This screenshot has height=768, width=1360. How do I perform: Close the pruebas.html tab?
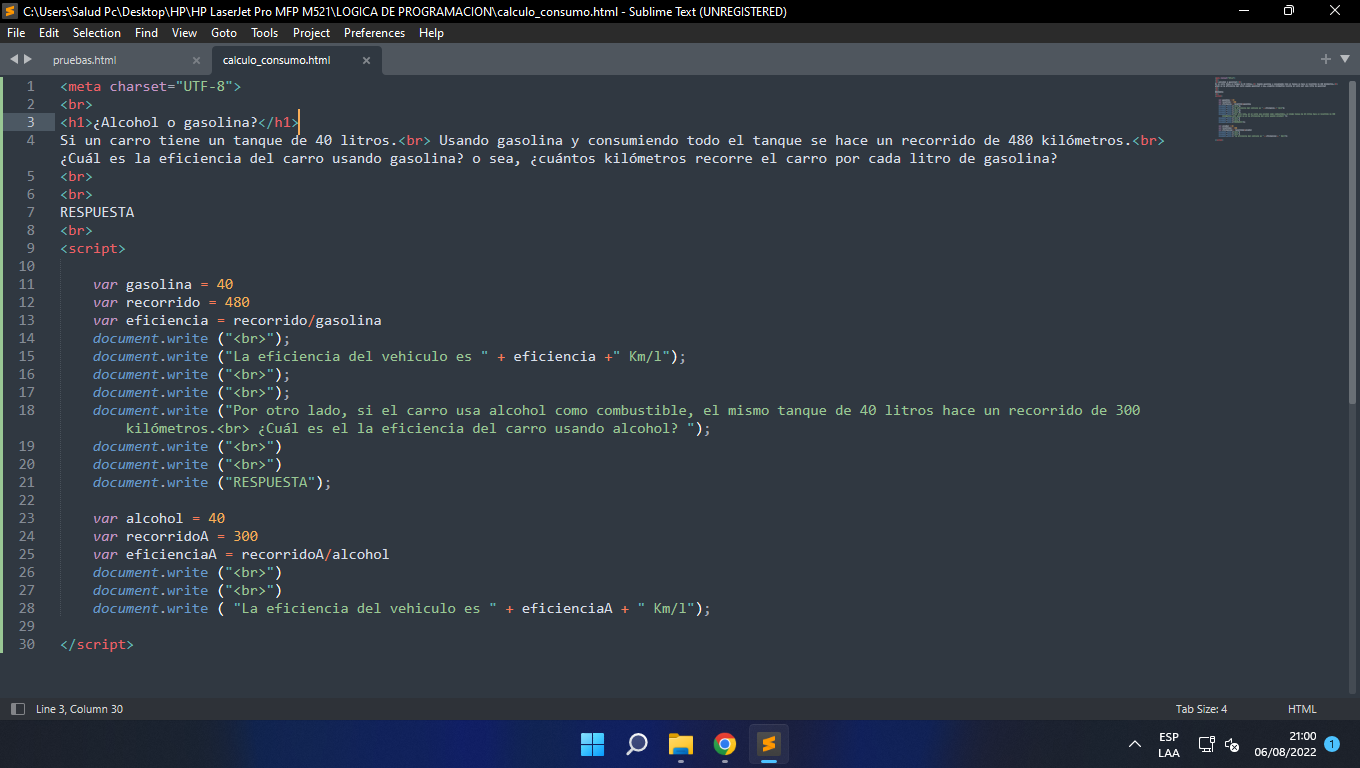(x=196, y=61)
